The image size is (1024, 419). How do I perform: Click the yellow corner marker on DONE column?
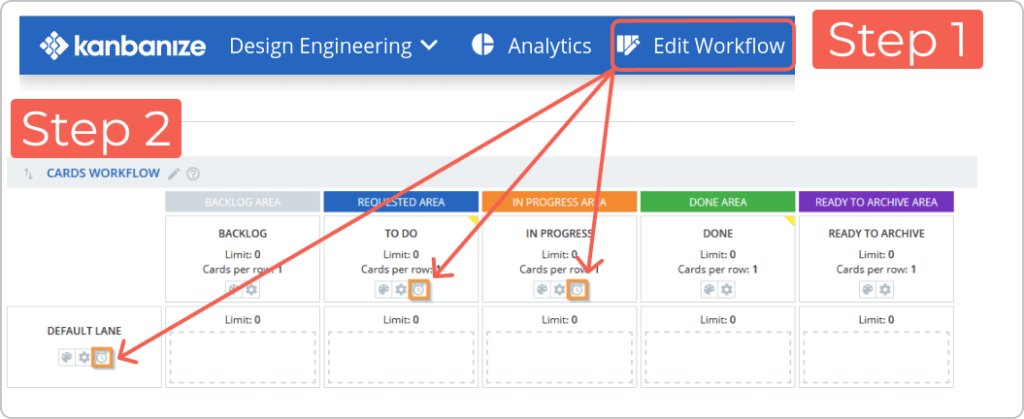click(x=791, y=220)
